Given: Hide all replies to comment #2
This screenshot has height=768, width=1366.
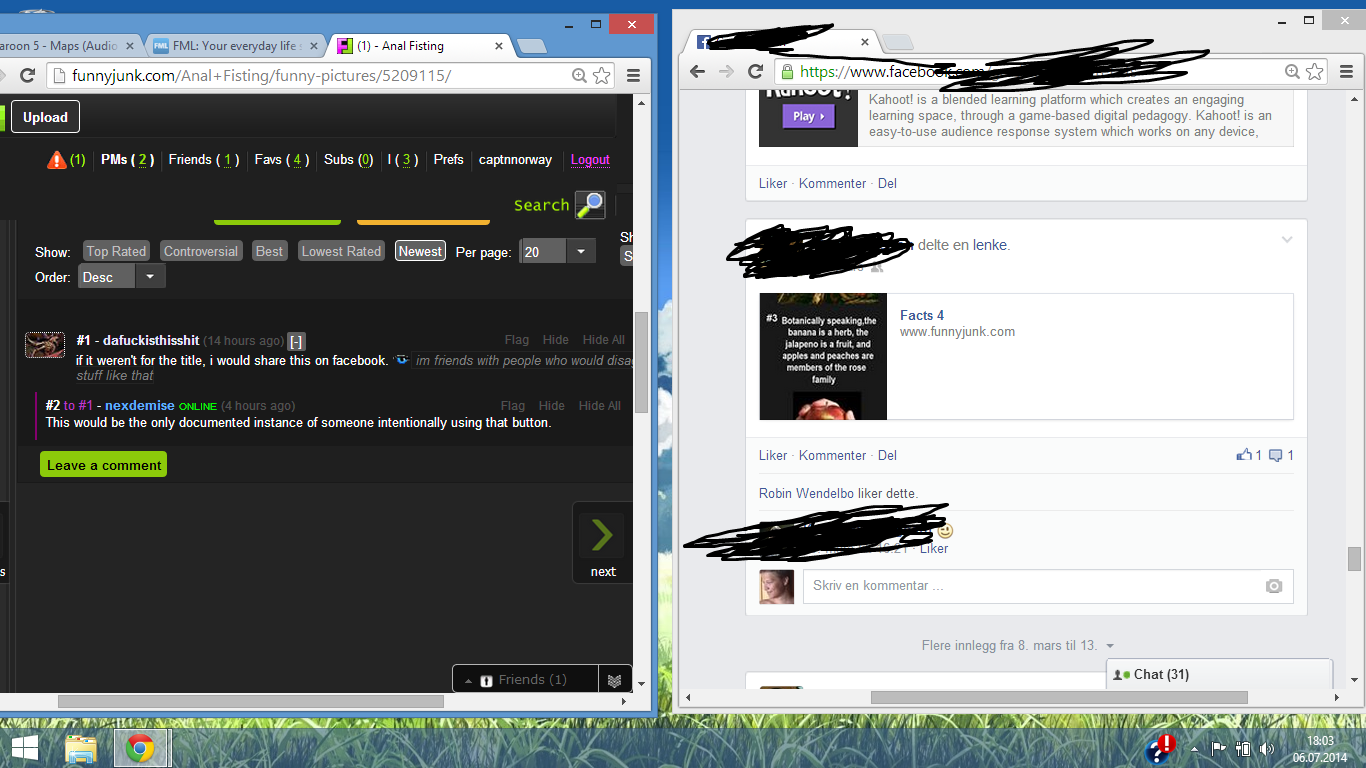Looking at the screenshot, I should (x=602, y=406).
